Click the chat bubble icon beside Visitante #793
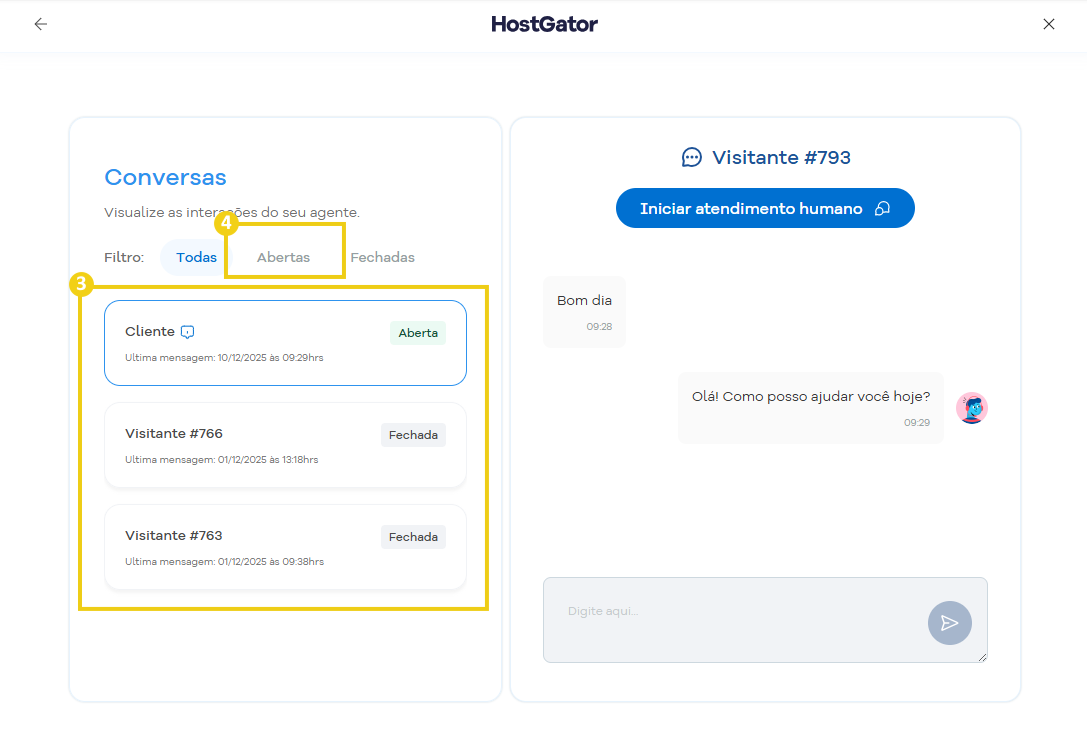Screen dimensions: 1087x741 pyautogui.click(x=692, y=157)
